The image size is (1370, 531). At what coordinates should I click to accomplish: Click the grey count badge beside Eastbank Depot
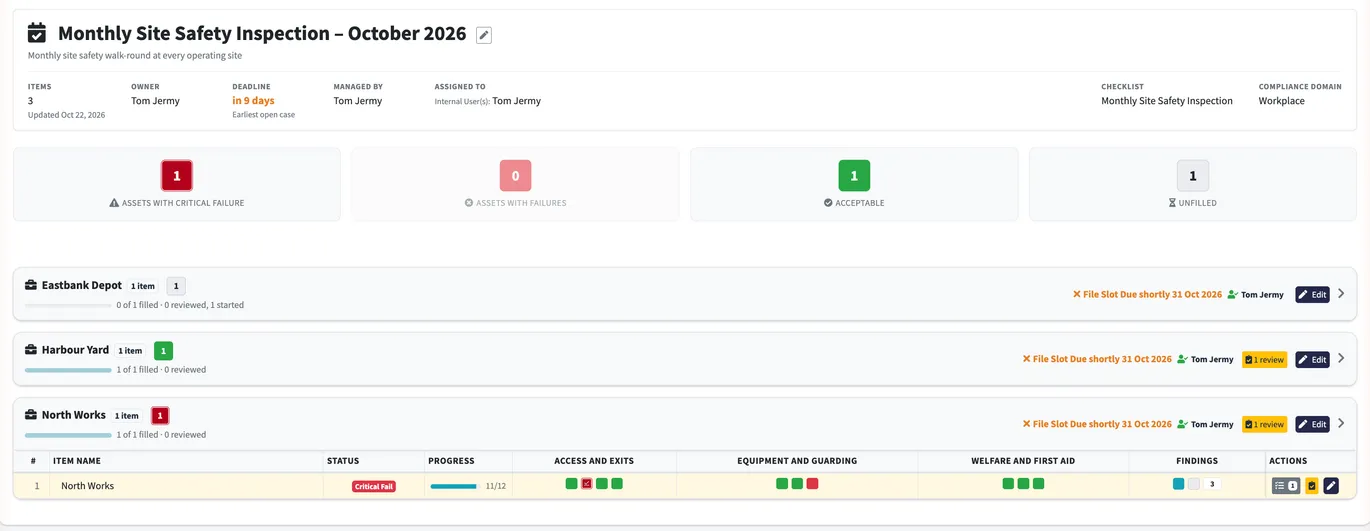pos(176,286)
